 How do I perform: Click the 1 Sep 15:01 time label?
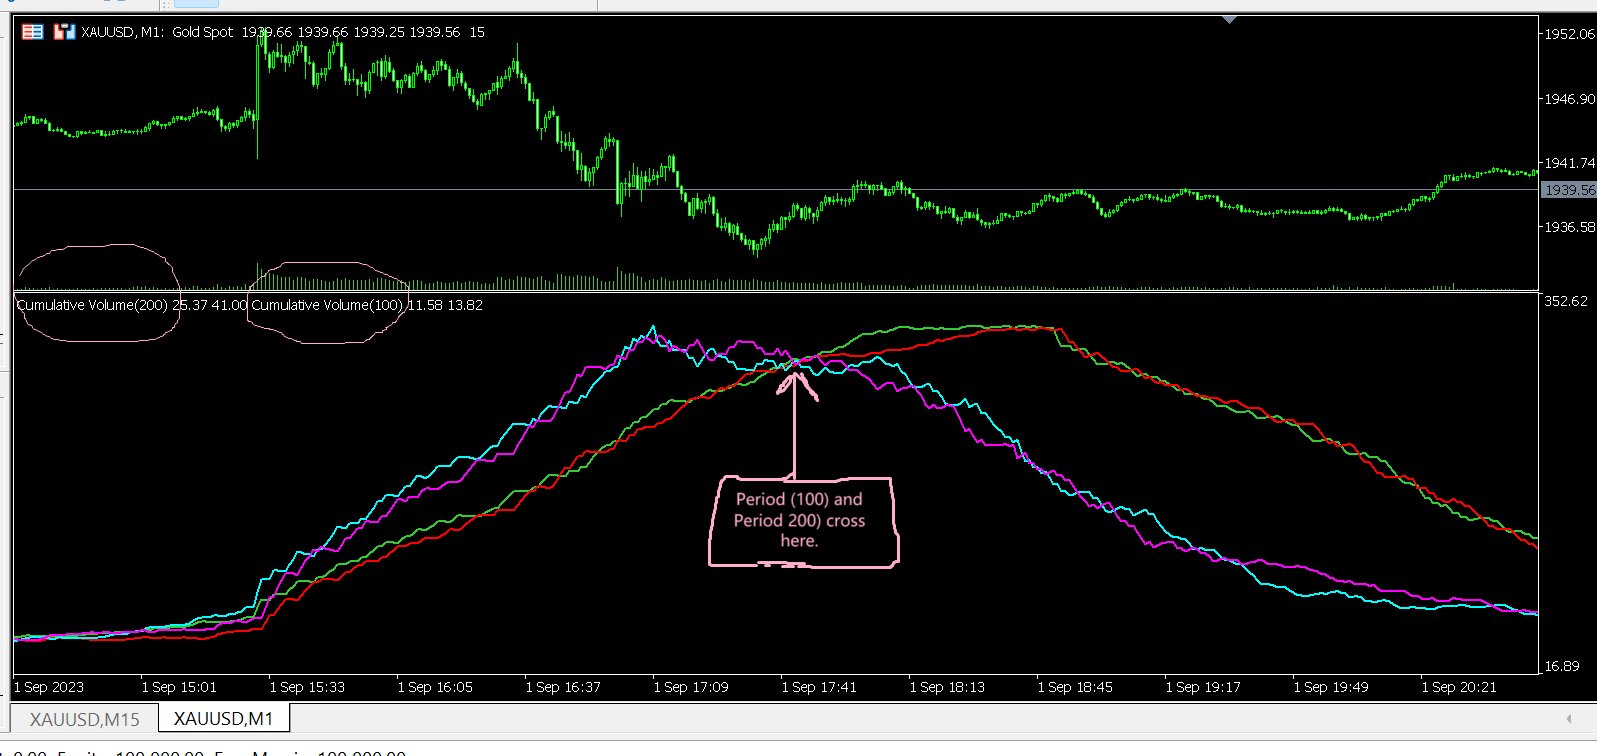pos(179,687)
